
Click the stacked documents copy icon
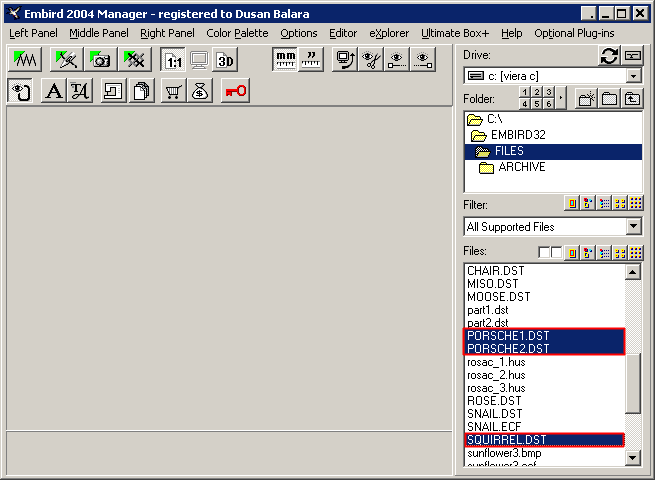(142, 91)
